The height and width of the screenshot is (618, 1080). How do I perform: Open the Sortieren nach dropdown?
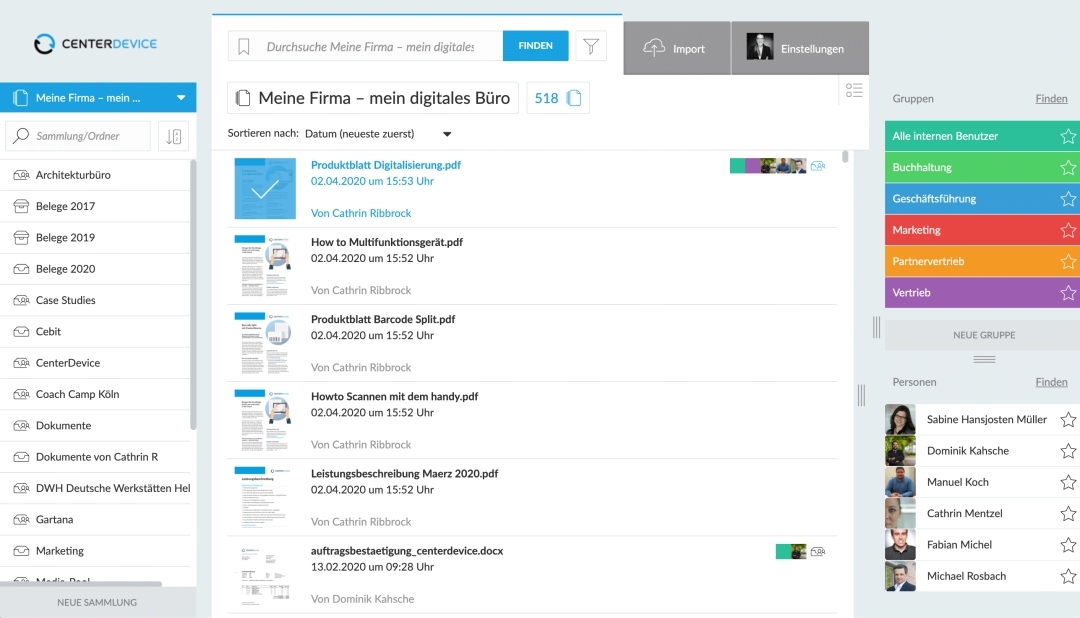[378, 134]
